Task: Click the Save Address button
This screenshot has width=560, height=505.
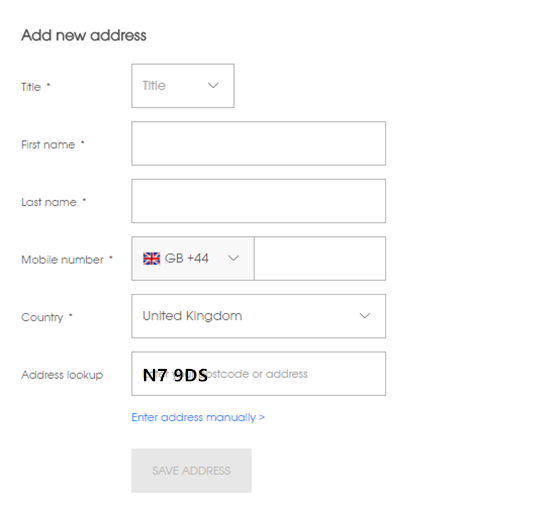Action: [x=191, y=471]
